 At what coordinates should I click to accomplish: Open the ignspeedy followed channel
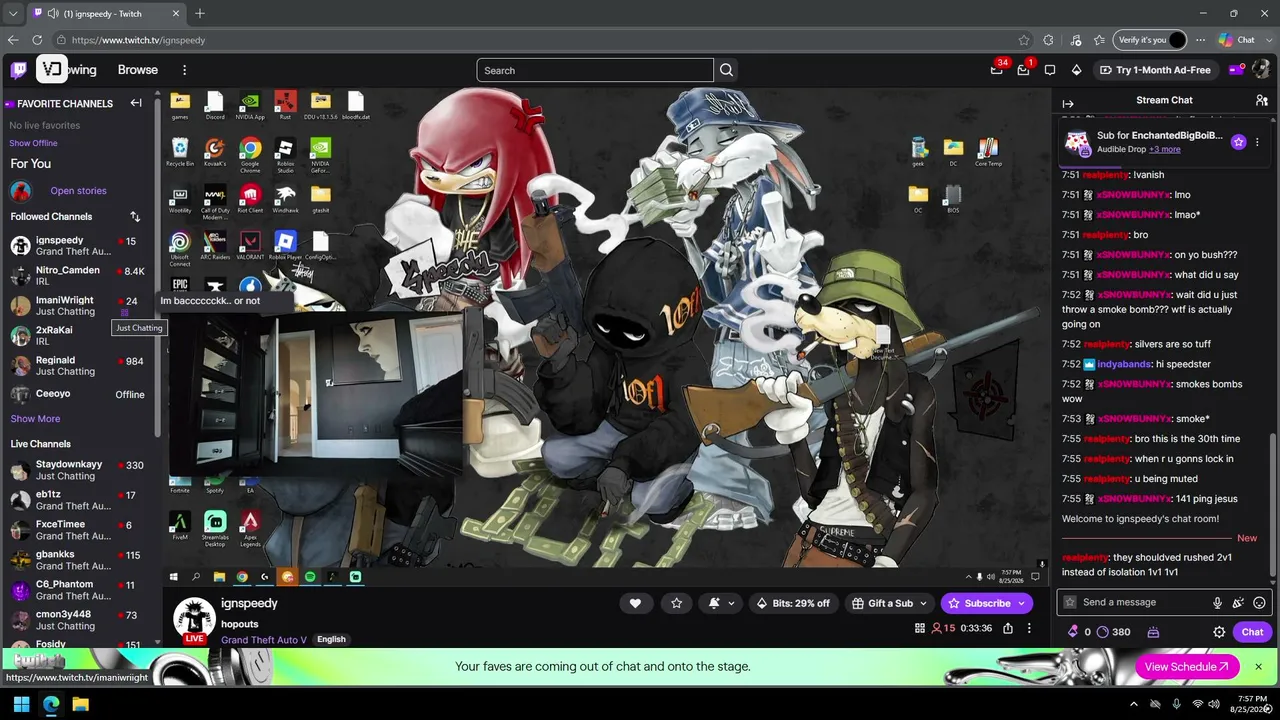(x=78, y=246)
